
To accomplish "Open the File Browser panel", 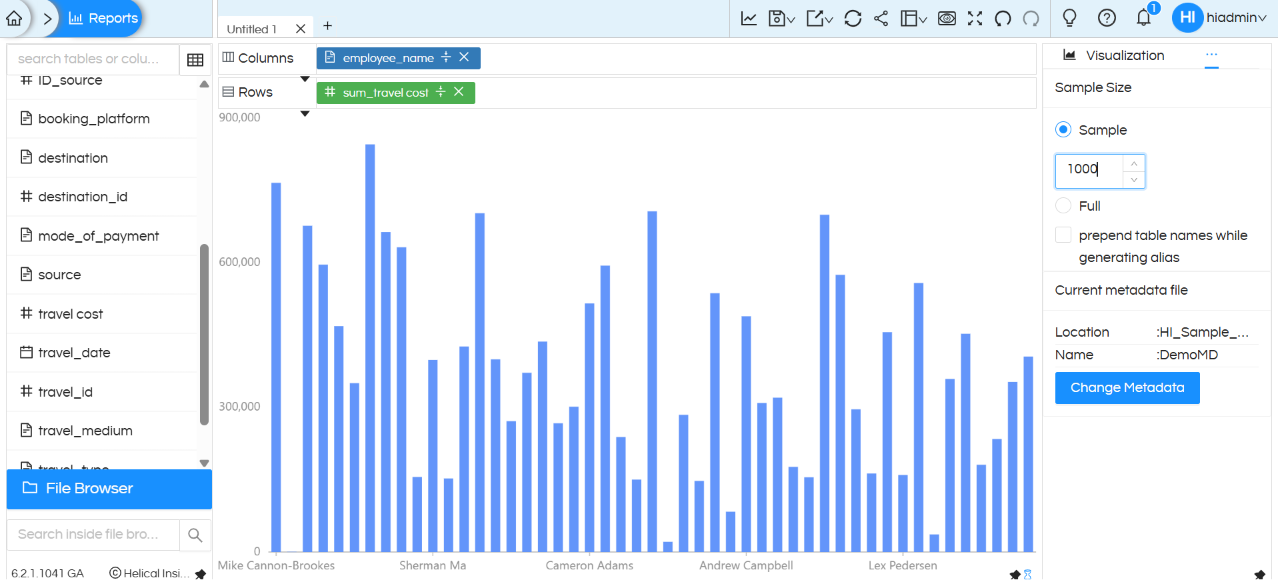I will tap(109, 489).
